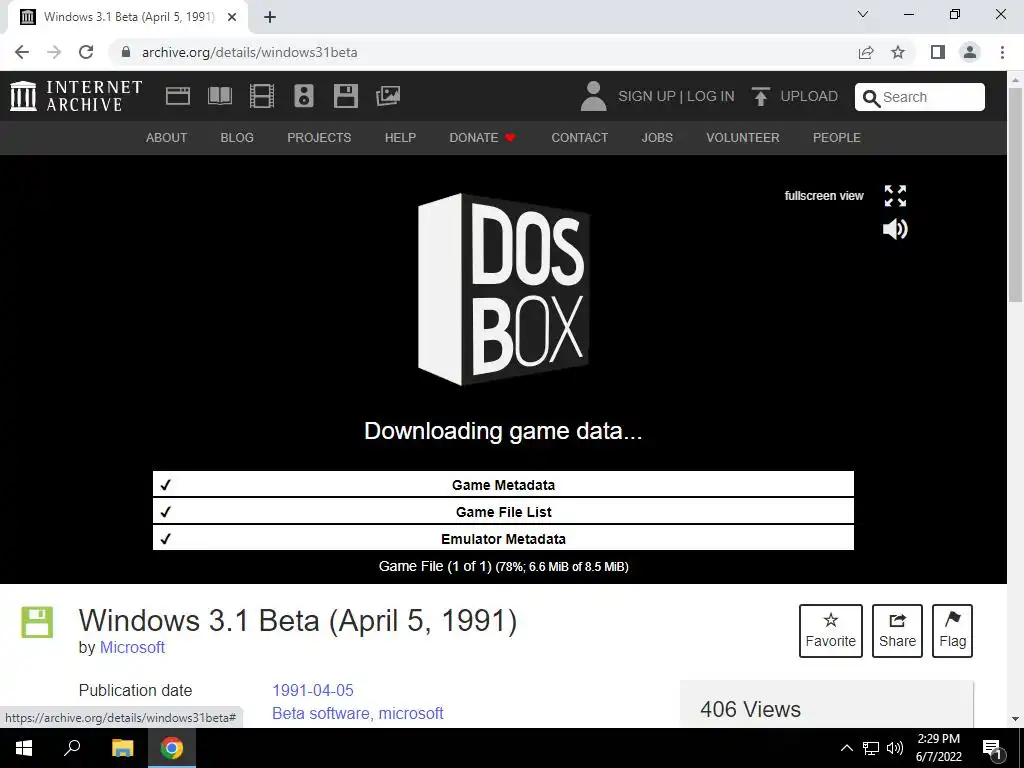This screenshot has width=1024, height=768.
Task: Open the VOLUNTEER menu item
Action: [743, 138]
